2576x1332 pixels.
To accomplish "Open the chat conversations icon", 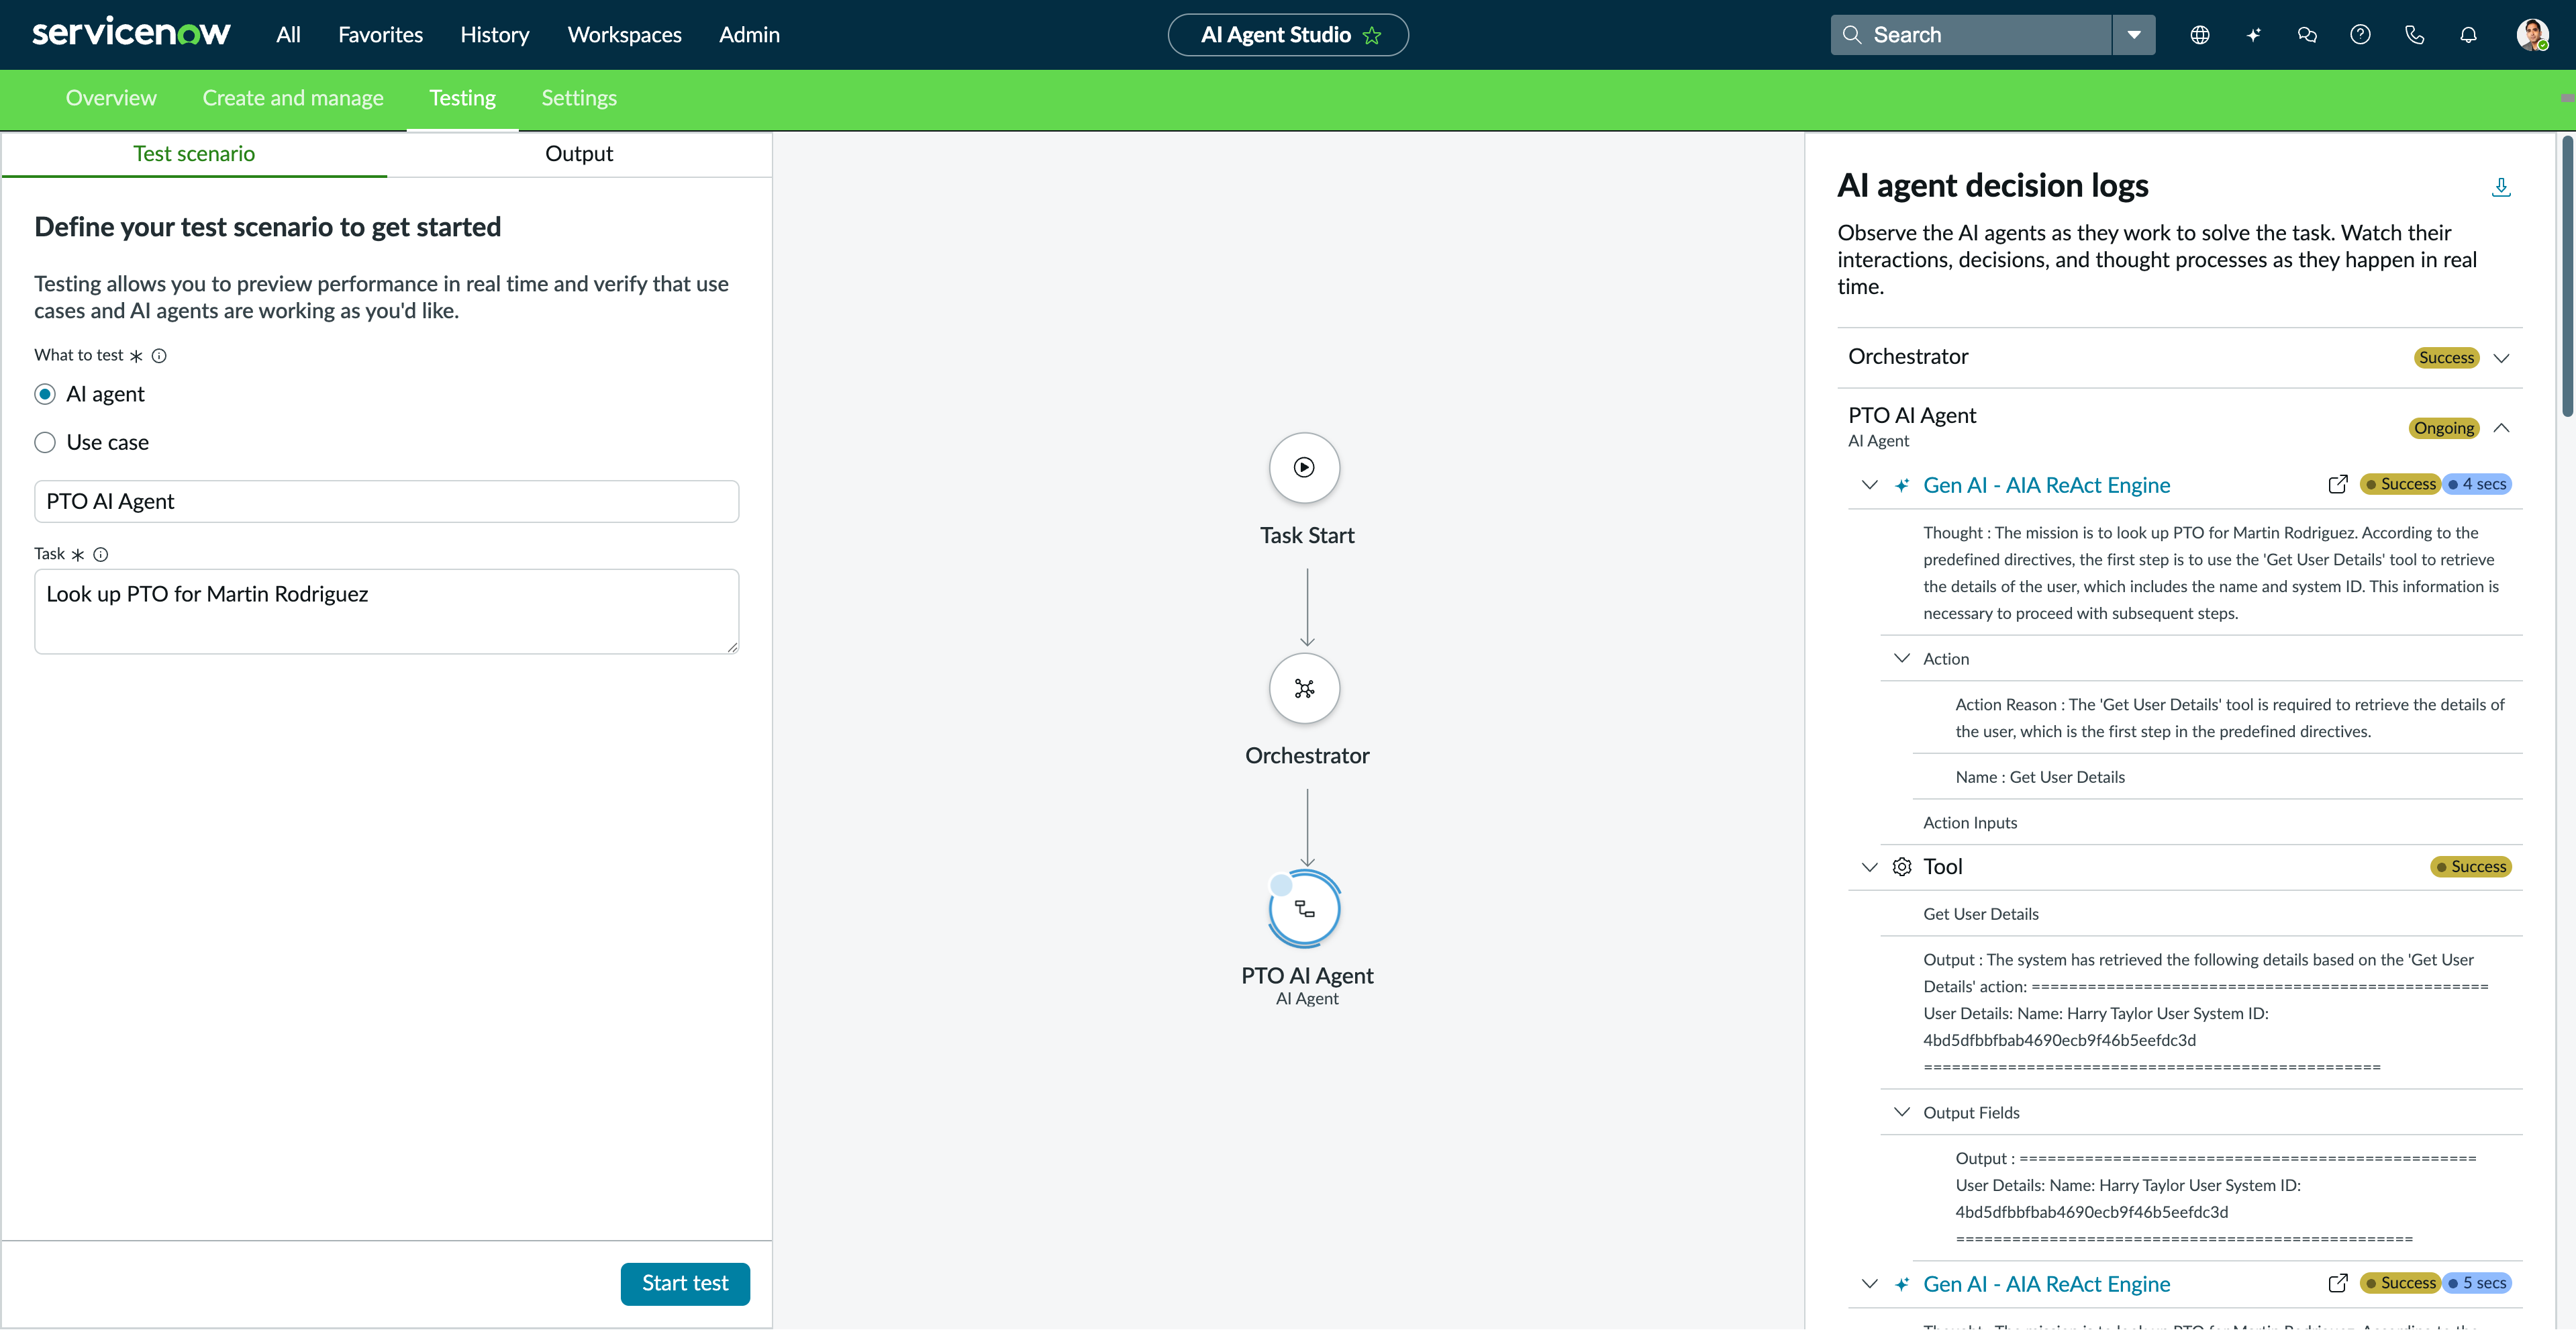I will 2307,34.
